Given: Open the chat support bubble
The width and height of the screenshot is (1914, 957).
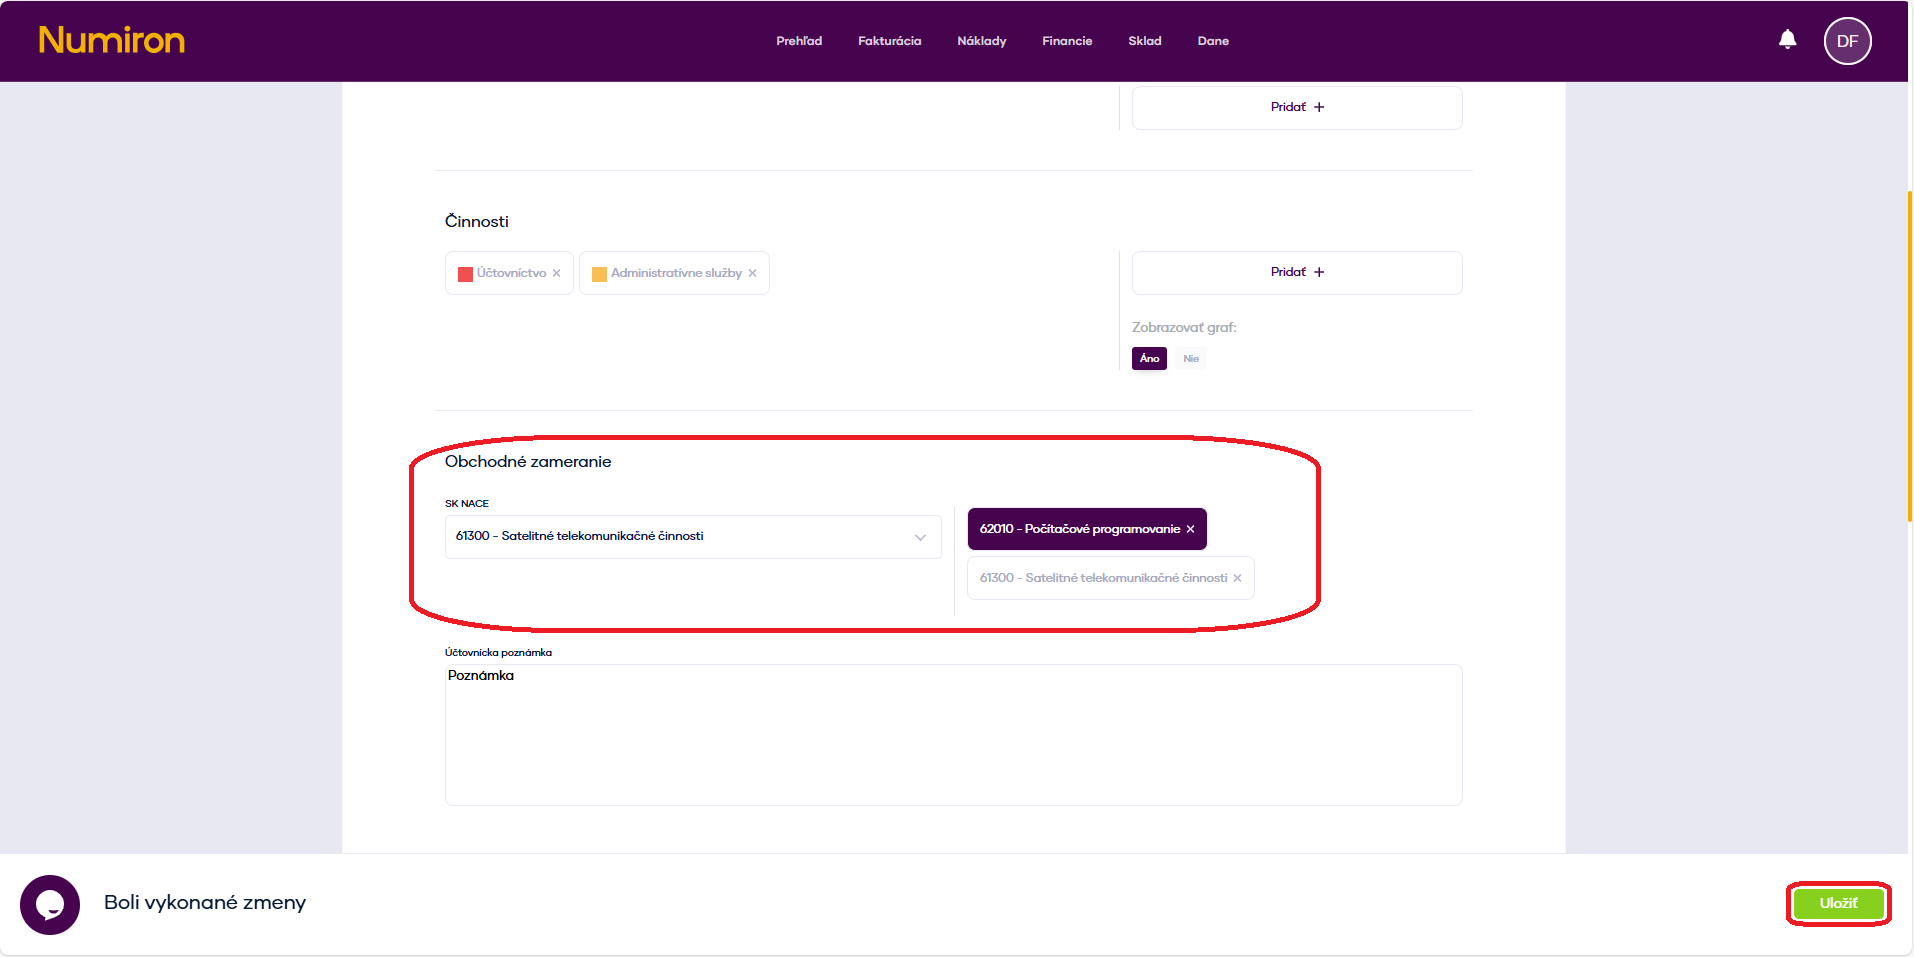Looking at the screenshot, I should 50,904.
